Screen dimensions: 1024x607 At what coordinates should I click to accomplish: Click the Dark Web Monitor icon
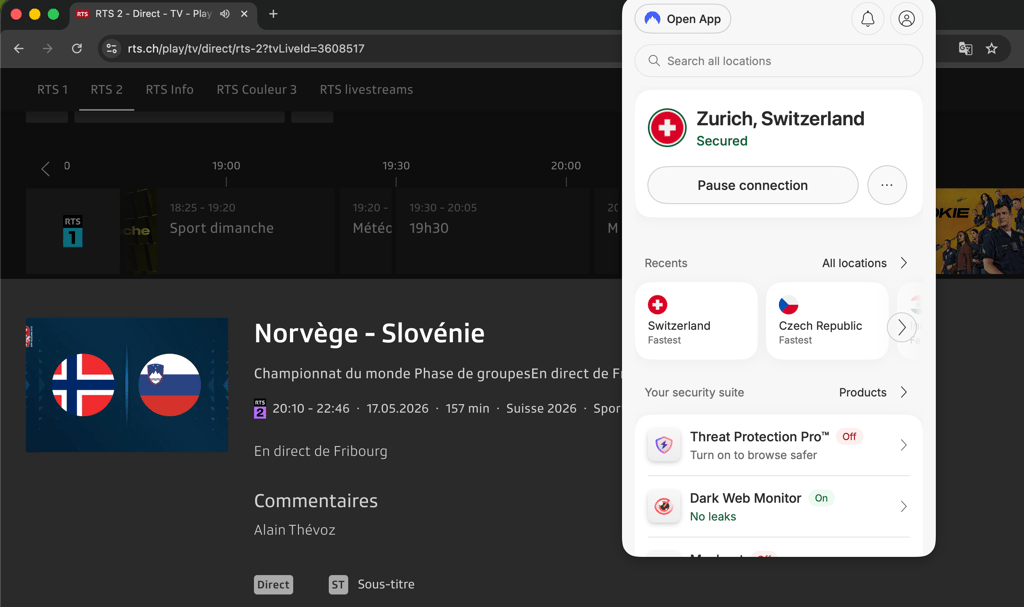tap(664, 506)
